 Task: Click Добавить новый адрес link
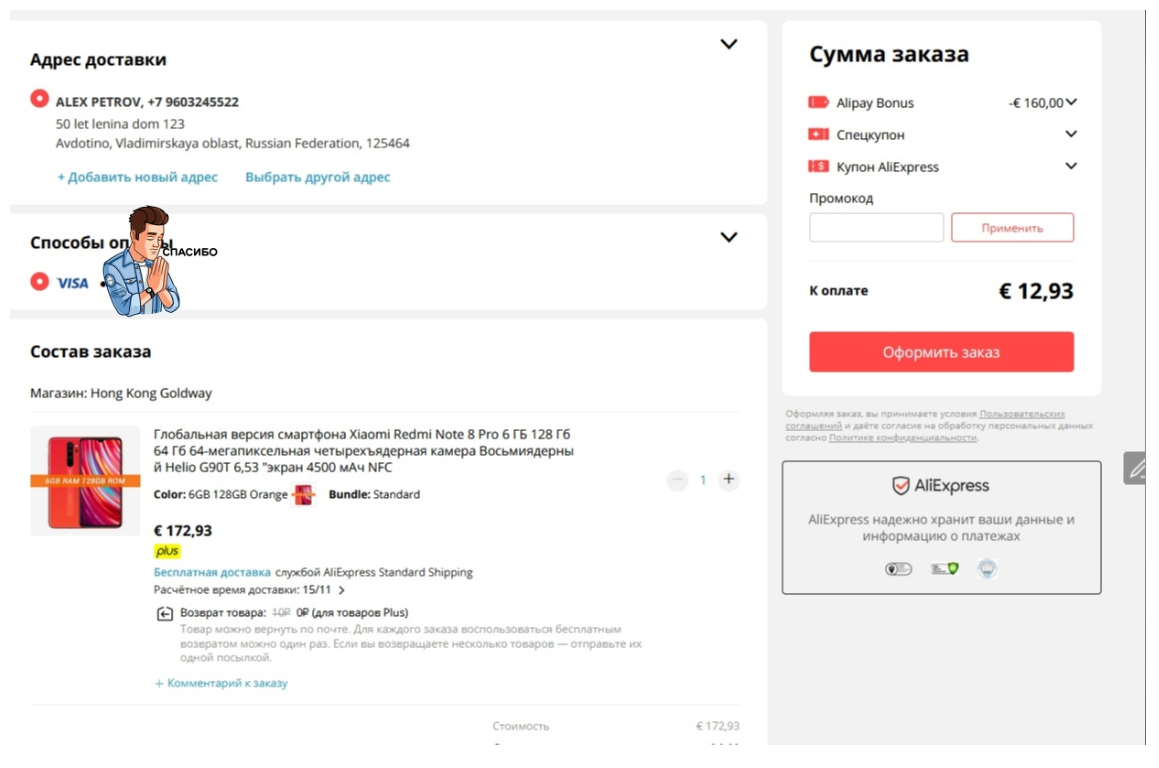pyautogui.click(x=137, y=177)
